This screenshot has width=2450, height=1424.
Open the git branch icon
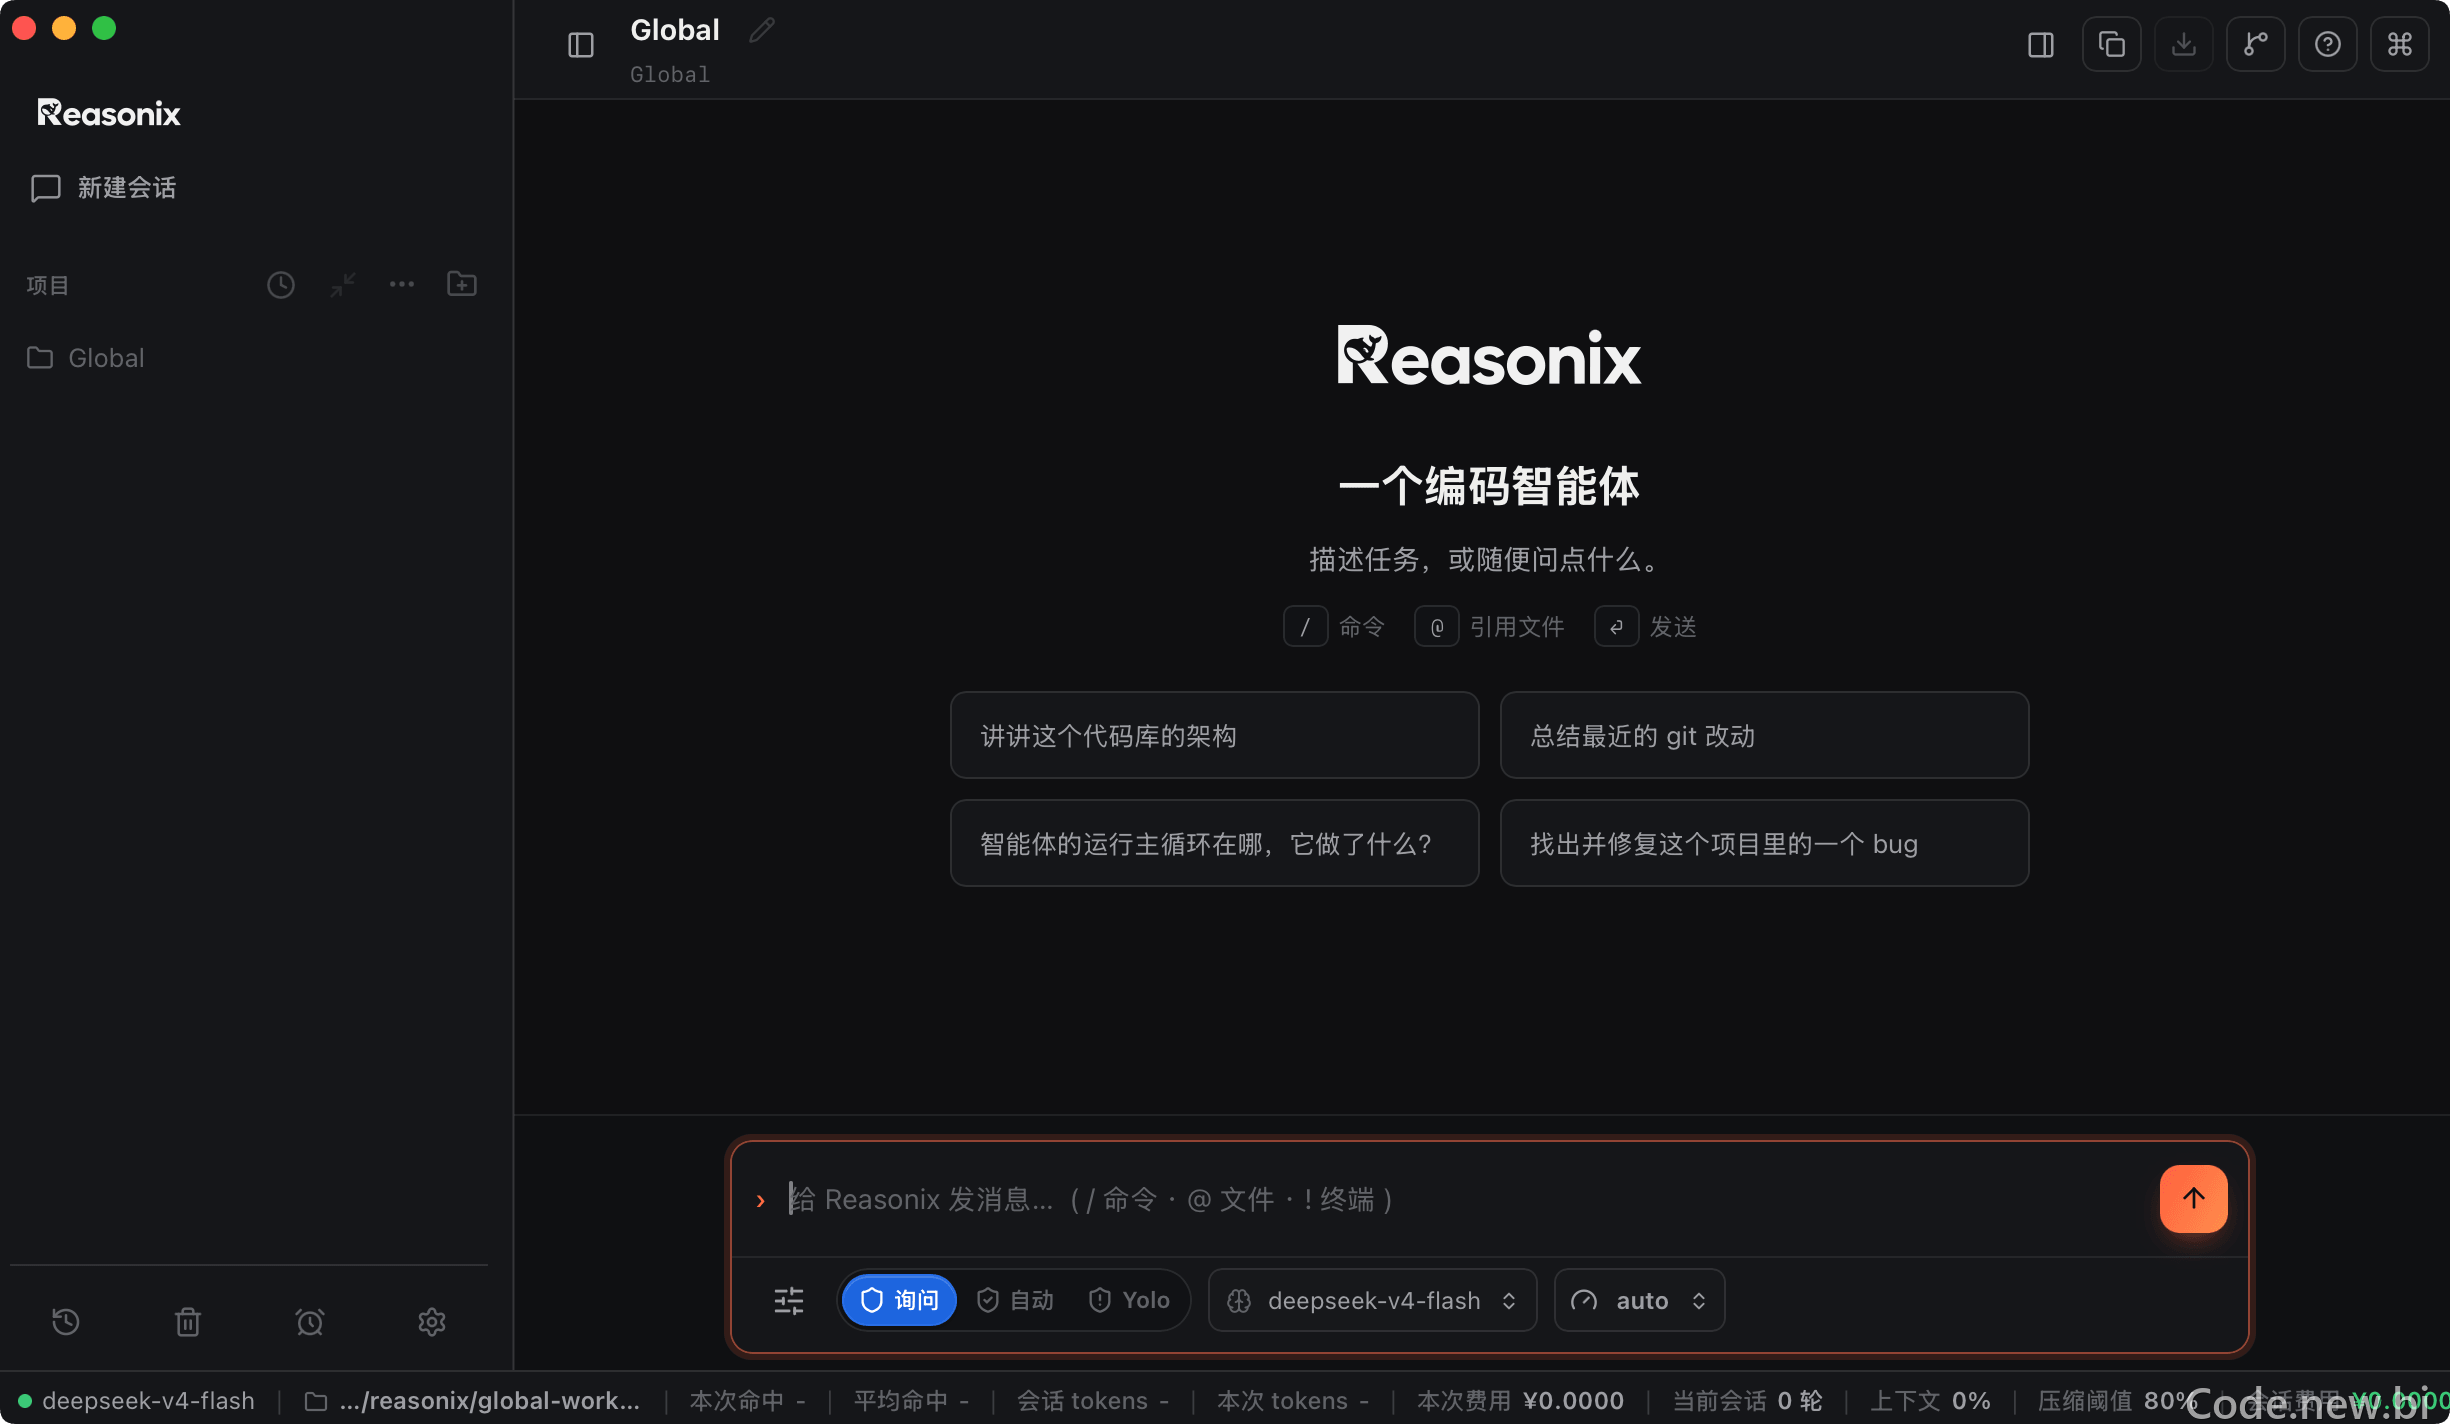[2256, 45]
